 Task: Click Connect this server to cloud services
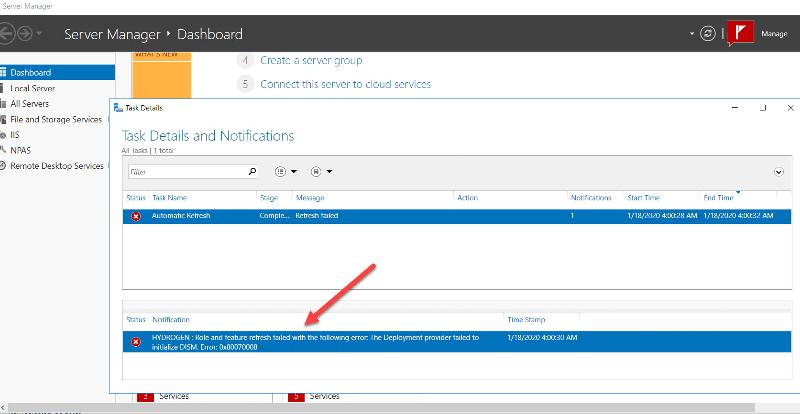click(x=345, y=84)
